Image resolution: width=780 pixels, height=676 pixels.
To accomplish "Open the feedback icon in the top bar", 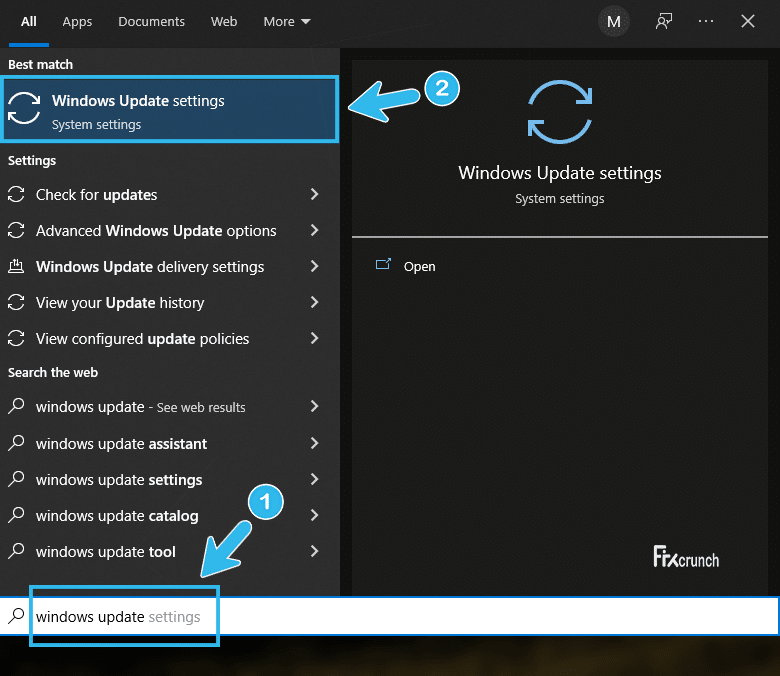I will pyautogui.click(x=664, y=21).
